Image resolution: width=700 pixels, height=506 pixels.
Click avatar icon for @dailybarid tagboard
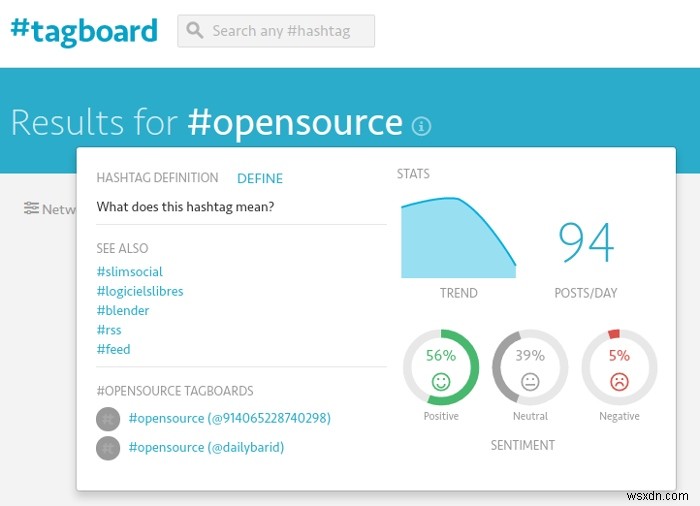pyautogui.click(x=108, y=448)
